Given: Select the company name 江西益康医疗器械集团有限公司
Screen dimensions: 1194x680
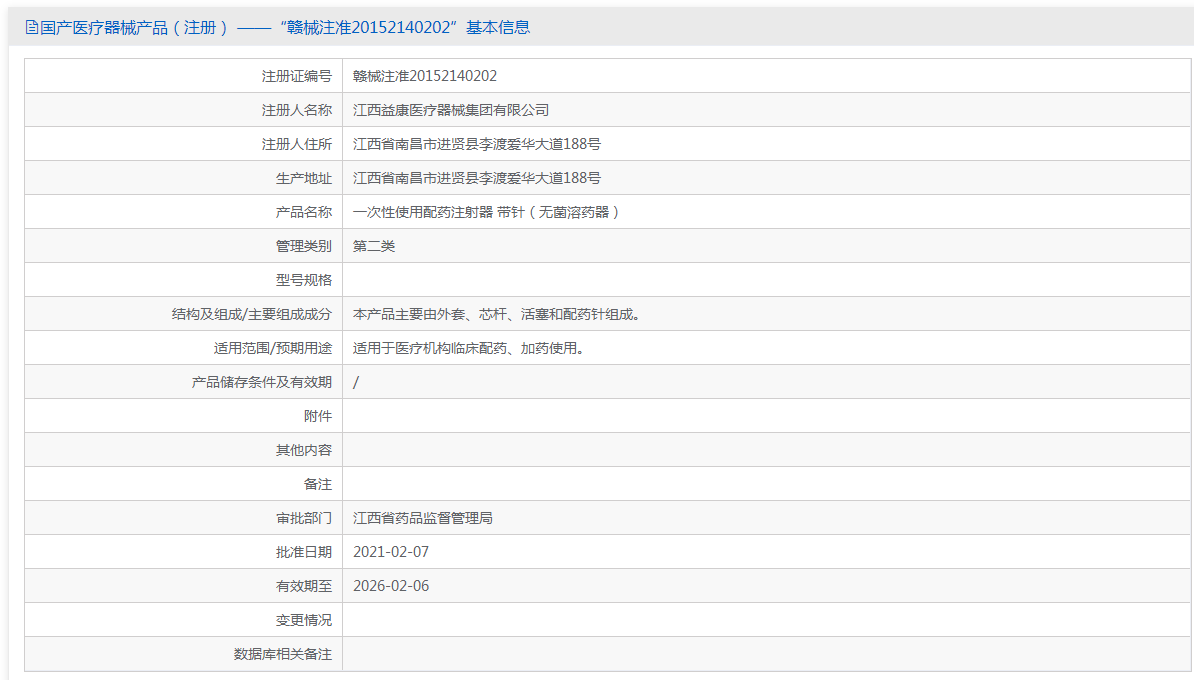Looking at the screenshot, I should tap(451, 110).
